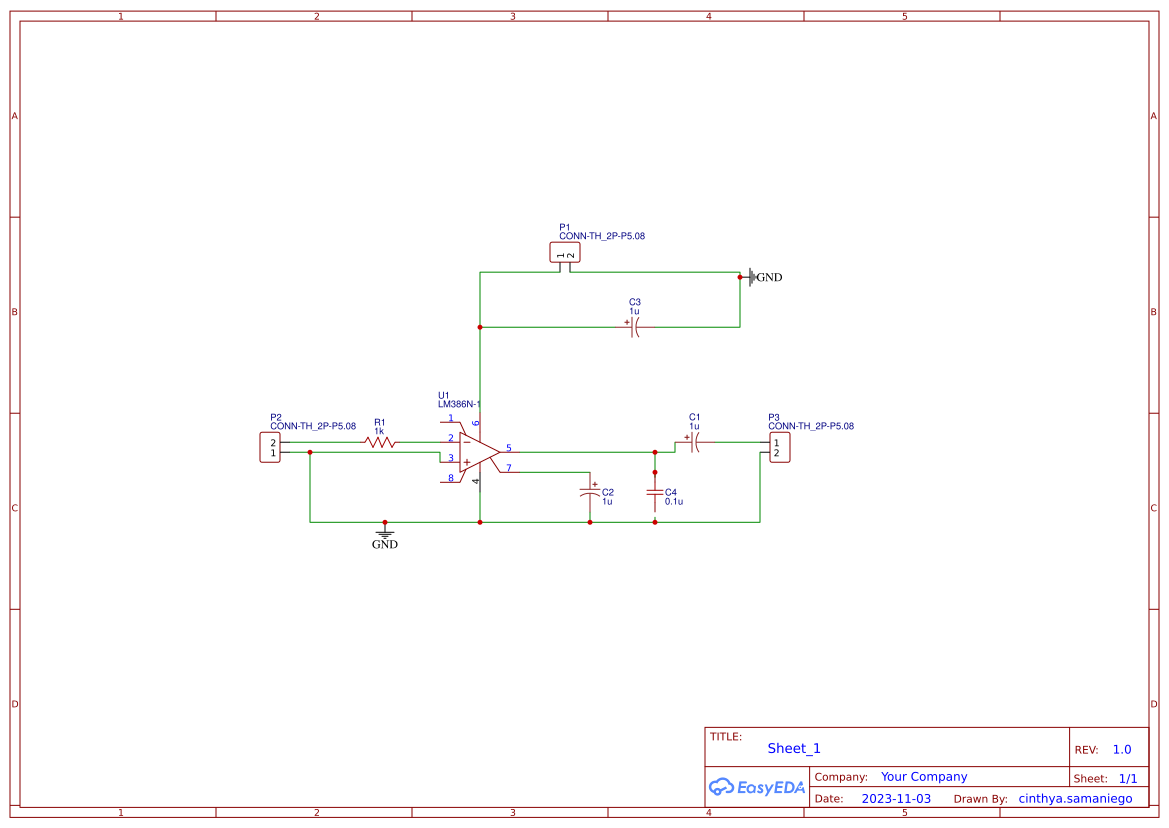The width and height of the screenshot is (1169, 828).
Task: Select the 0.1u value text of C4
Action: click(674, 502)
